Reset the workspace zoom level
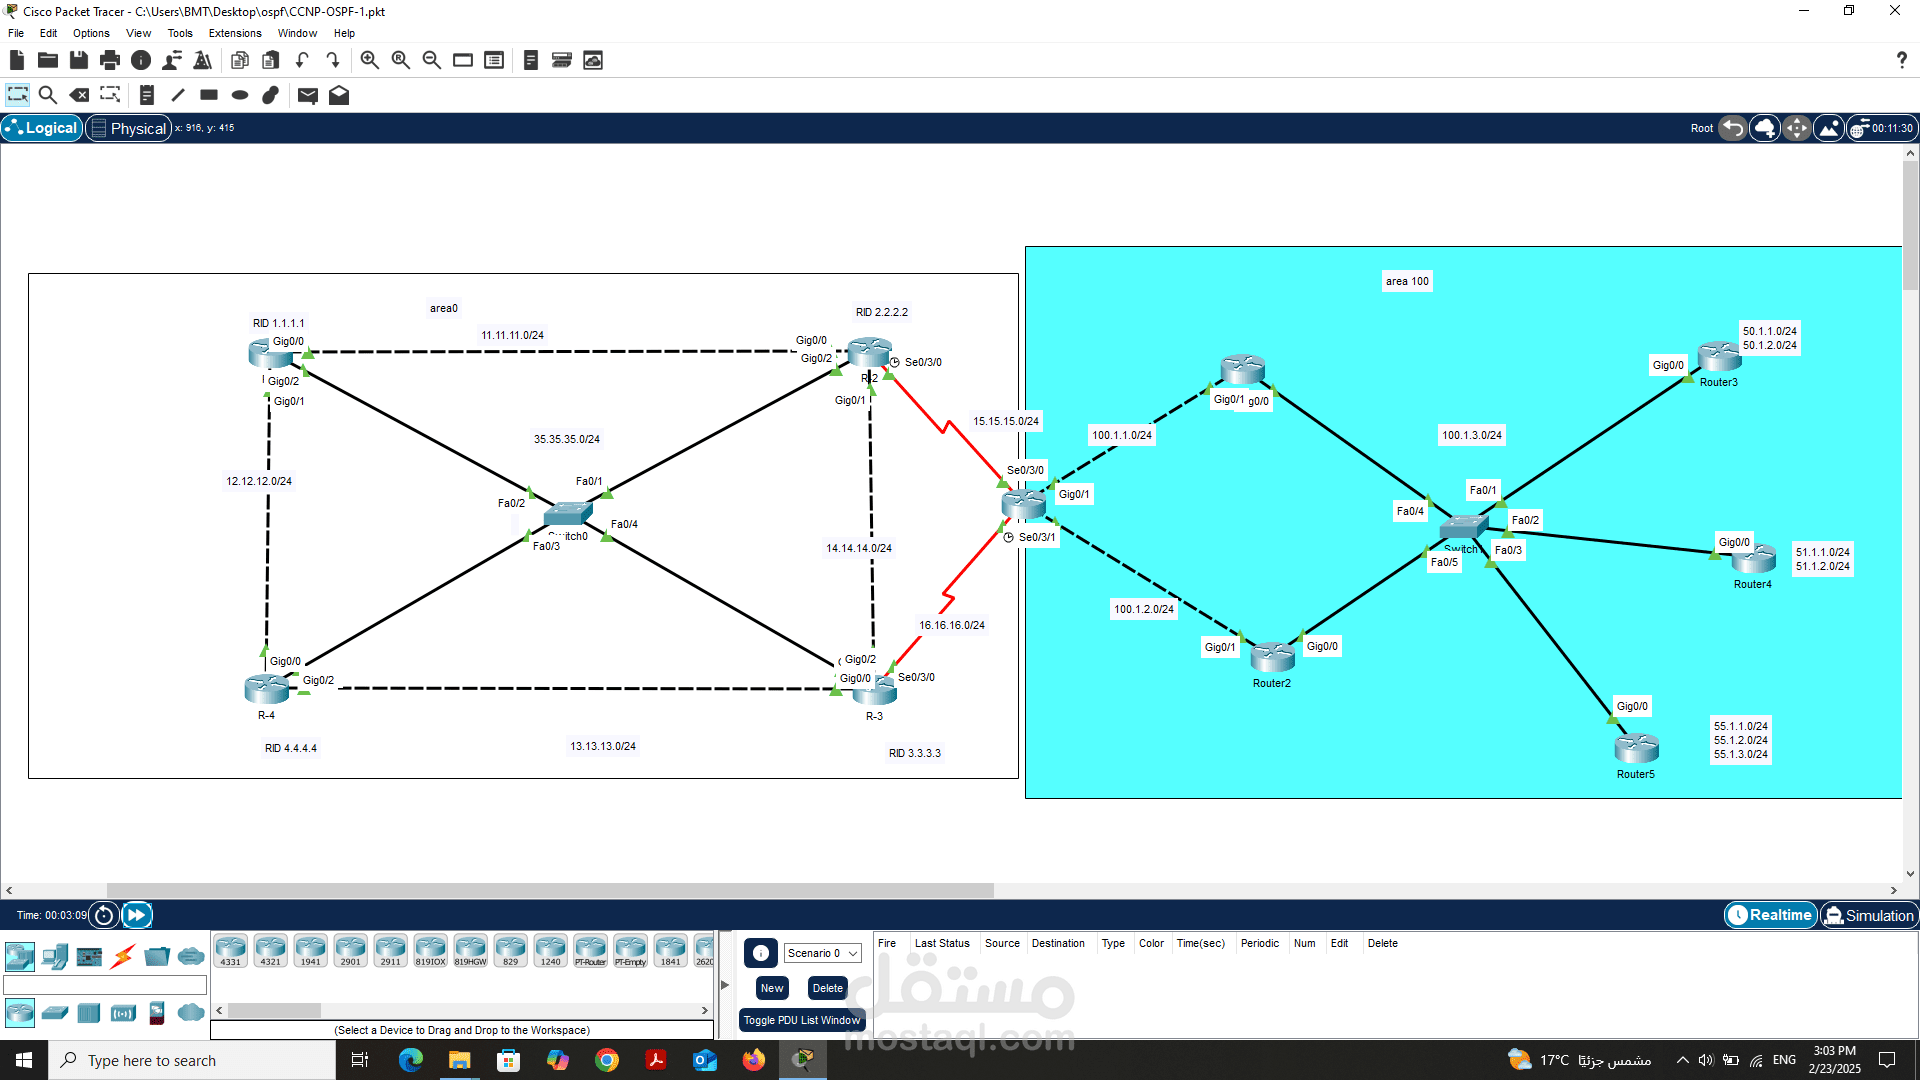1920x1080 pixels. coord(401,60)
